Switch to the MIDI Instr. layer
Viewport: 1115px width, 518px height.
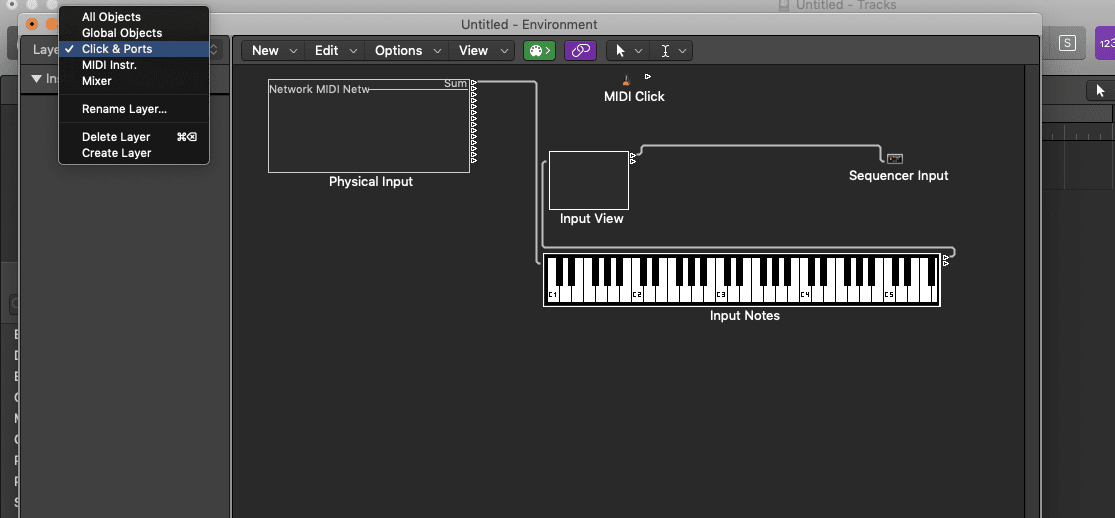pos(109,65)
